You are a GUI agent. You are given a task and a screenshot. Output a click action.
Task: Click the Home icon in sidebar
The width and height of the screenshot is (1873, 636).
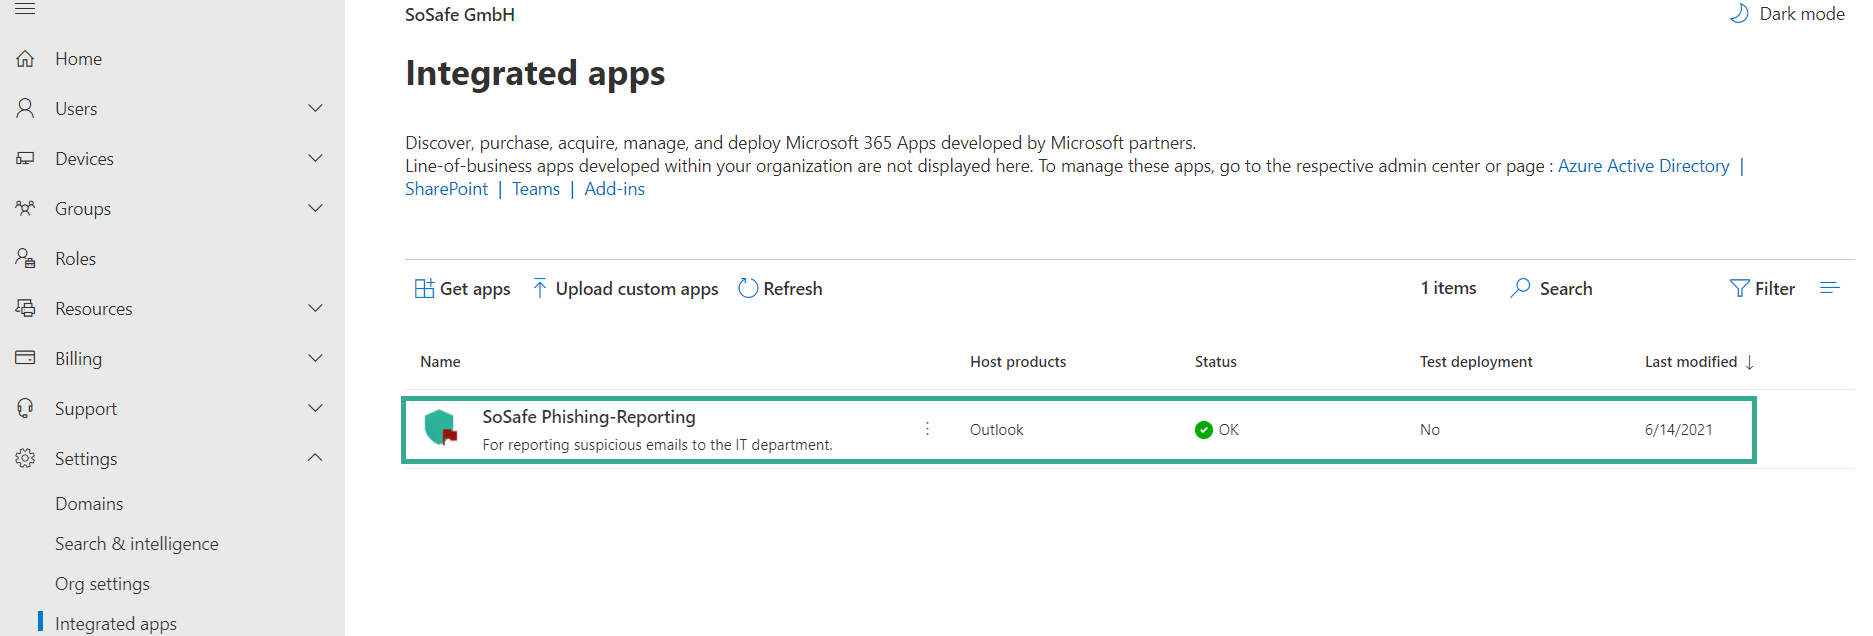click(x=26, y=59)
